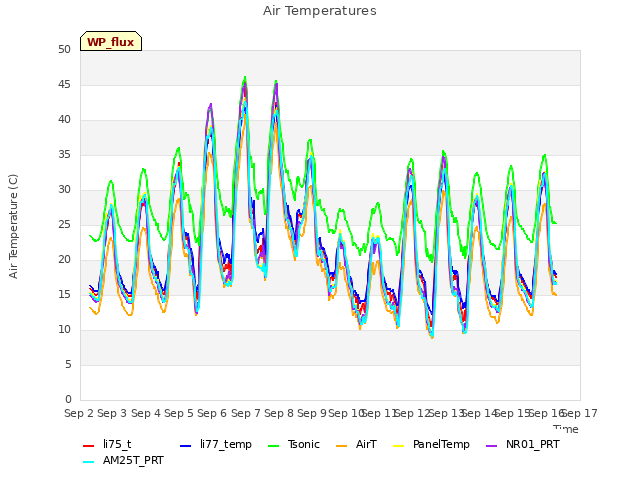Screen dimensions: 640x480
Task: Click the Air Temperature (C) axis label
Action: pos(13,226)
